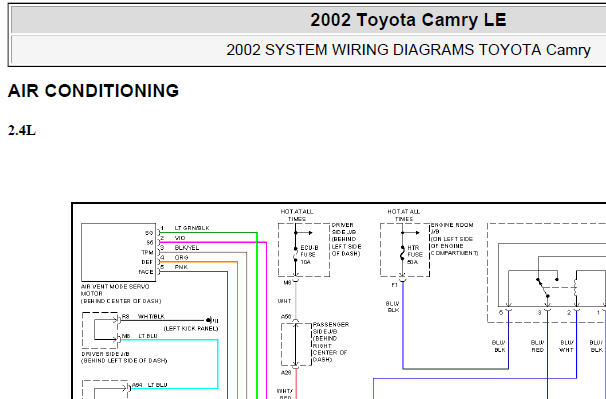Click 'HOT AT ALL TIMES' above ECU-B fuse
The image size is (606, 399).
point(297,215)
